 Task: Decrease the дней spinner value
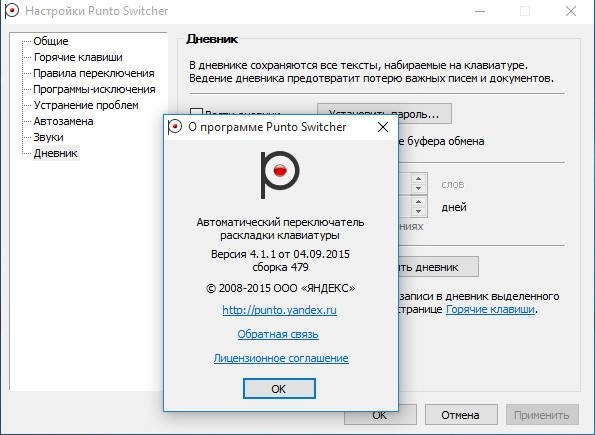pos(418,211)
